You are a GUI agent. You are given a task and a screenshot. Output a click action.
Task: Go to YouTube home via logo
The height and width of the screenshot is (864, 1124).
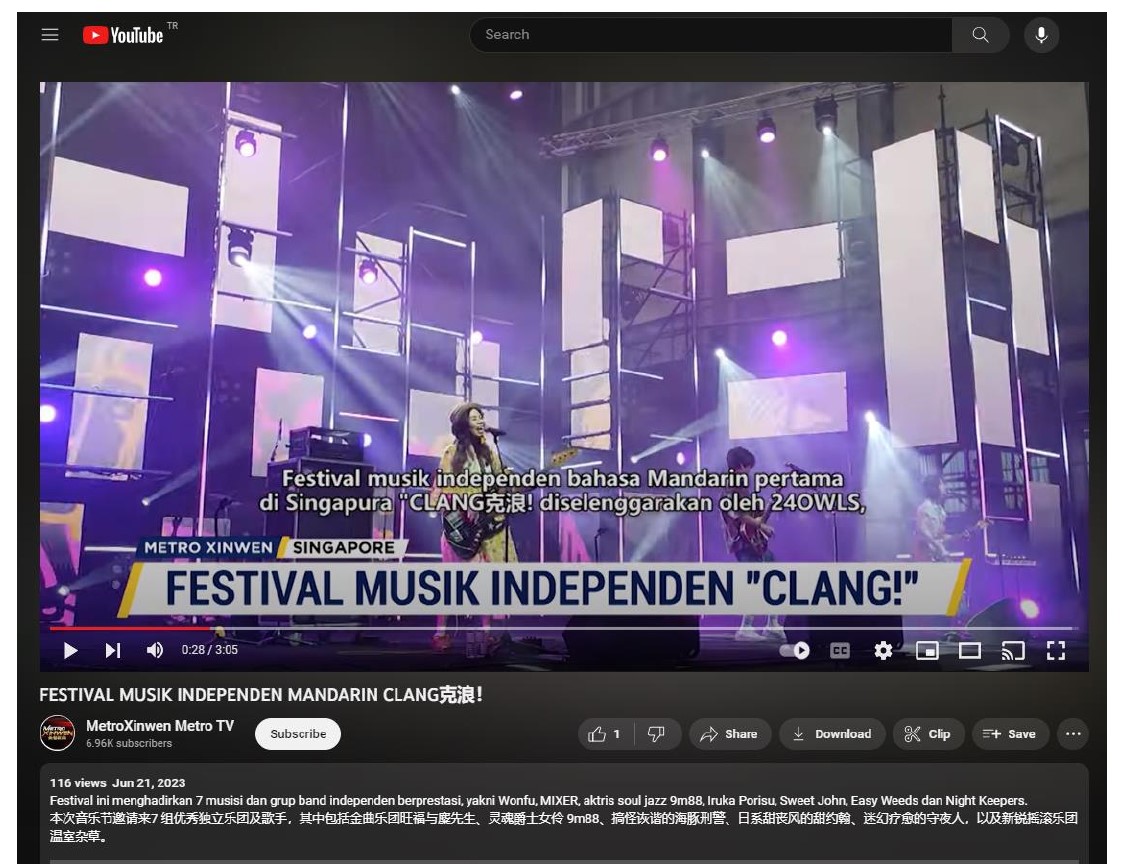123,34
